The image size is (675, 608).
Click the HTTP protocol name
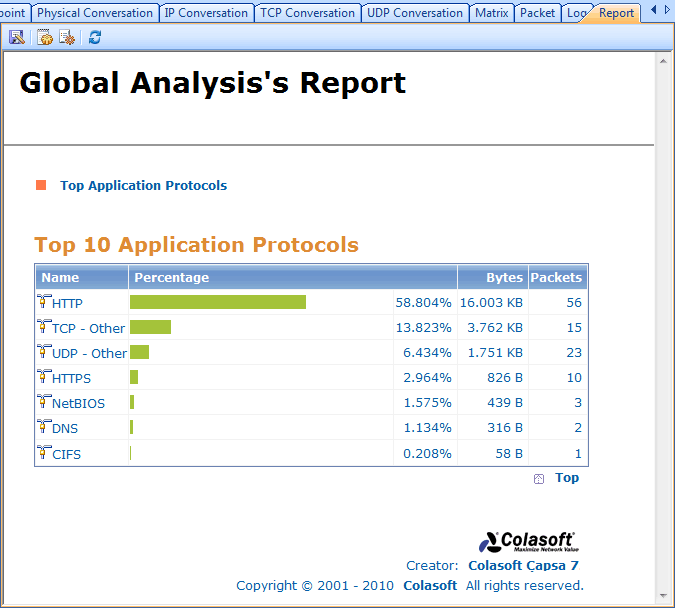coord(67,303)
